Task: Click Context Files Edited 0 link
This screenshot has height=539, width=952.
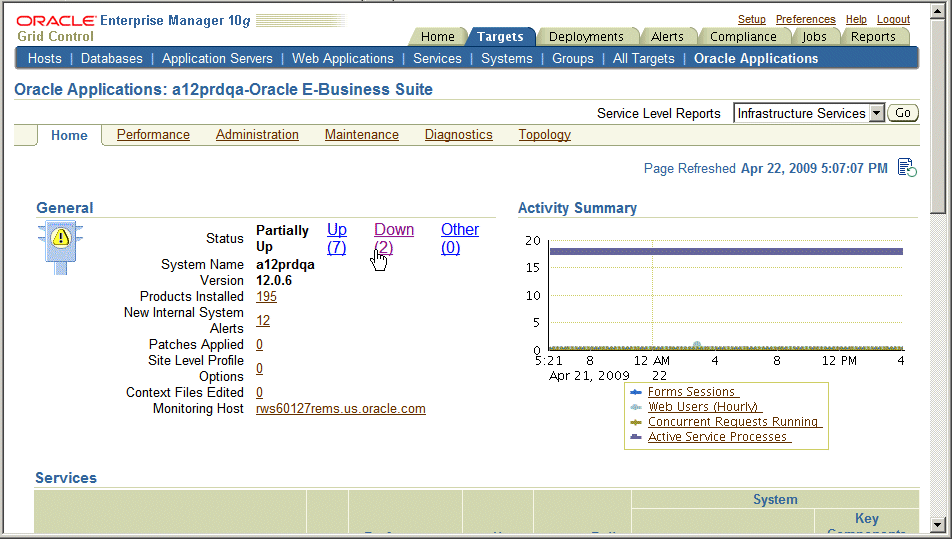Action: 259,392
